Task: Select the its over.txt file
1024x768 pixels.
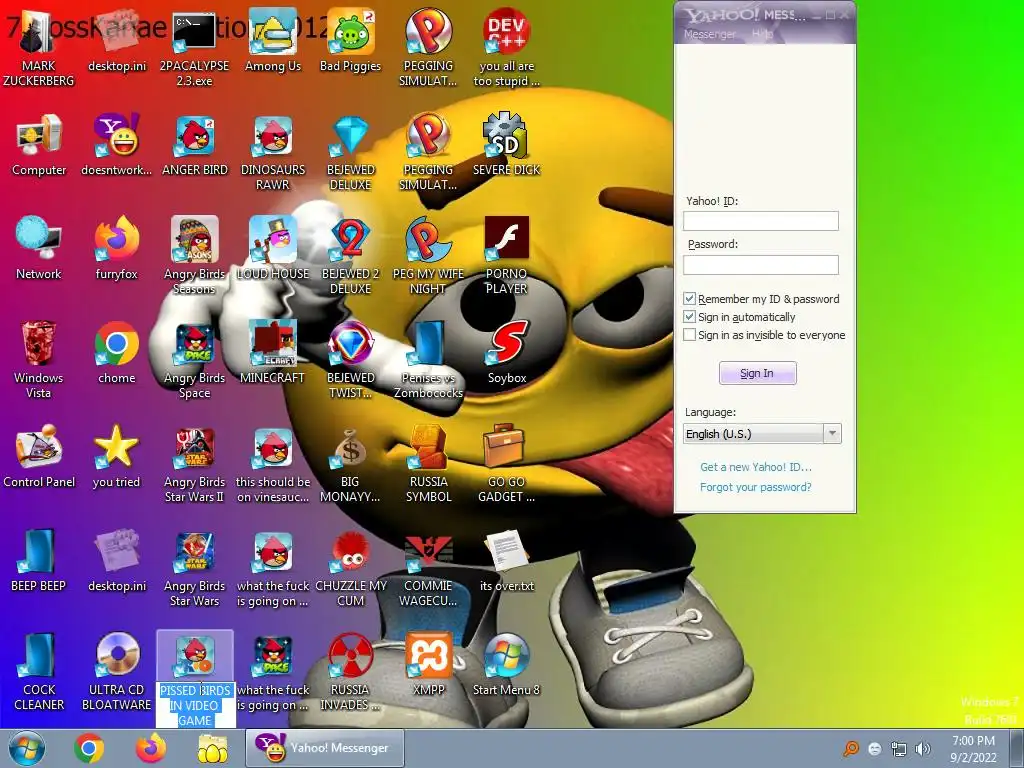Action: click(x=506, y=560)
